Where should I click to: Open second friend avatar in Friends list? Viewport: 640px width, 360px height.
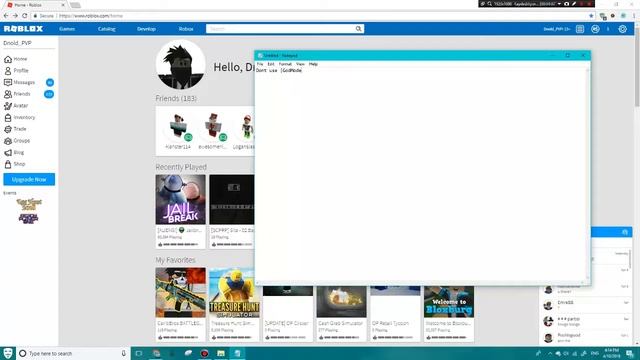pos(213,127)
